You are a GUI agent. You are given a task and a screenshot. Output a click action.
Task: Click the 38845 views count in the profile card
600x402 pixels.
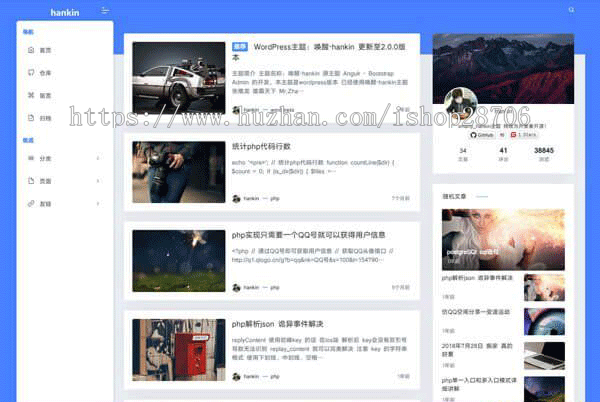544,153
